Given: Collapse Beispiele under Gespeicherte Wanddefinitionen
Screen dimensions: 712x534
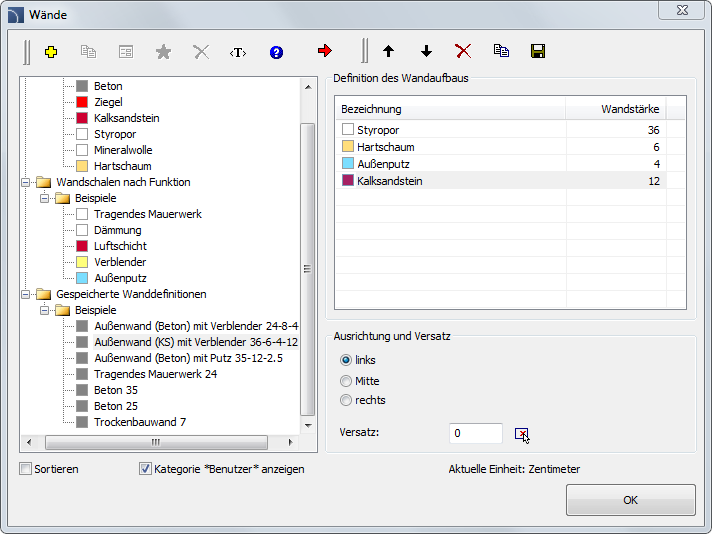Looking at the screenshot, I should point(44,310).
